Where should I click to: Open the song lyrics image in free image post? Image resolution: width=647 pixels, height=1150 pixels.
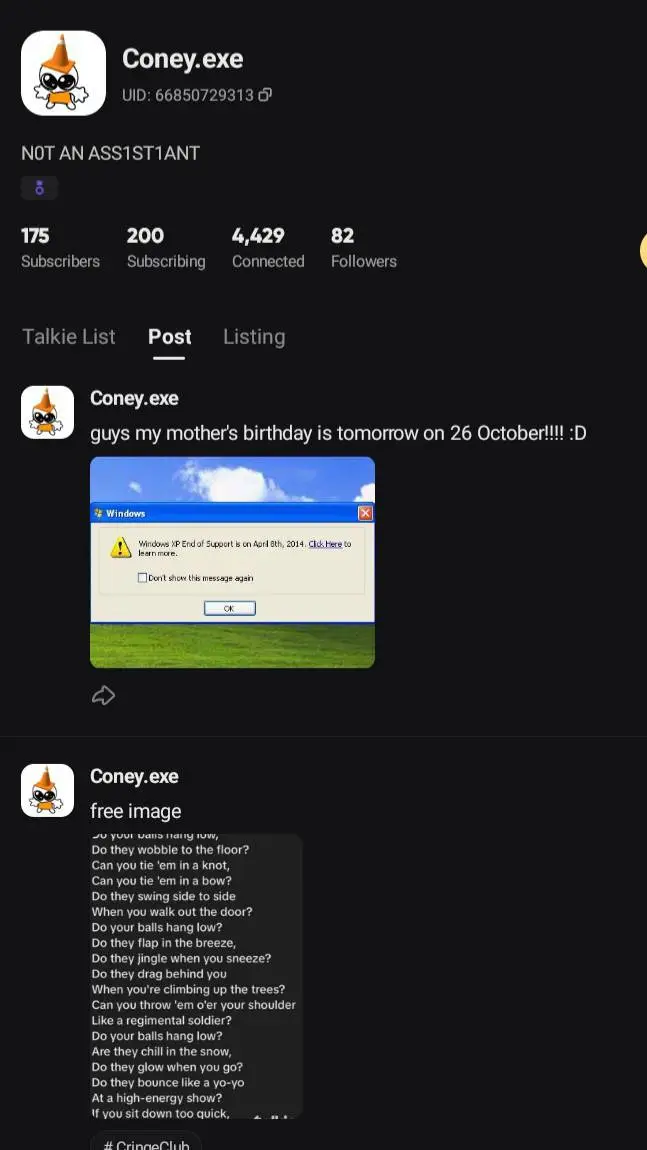click(x=197, y=975)
